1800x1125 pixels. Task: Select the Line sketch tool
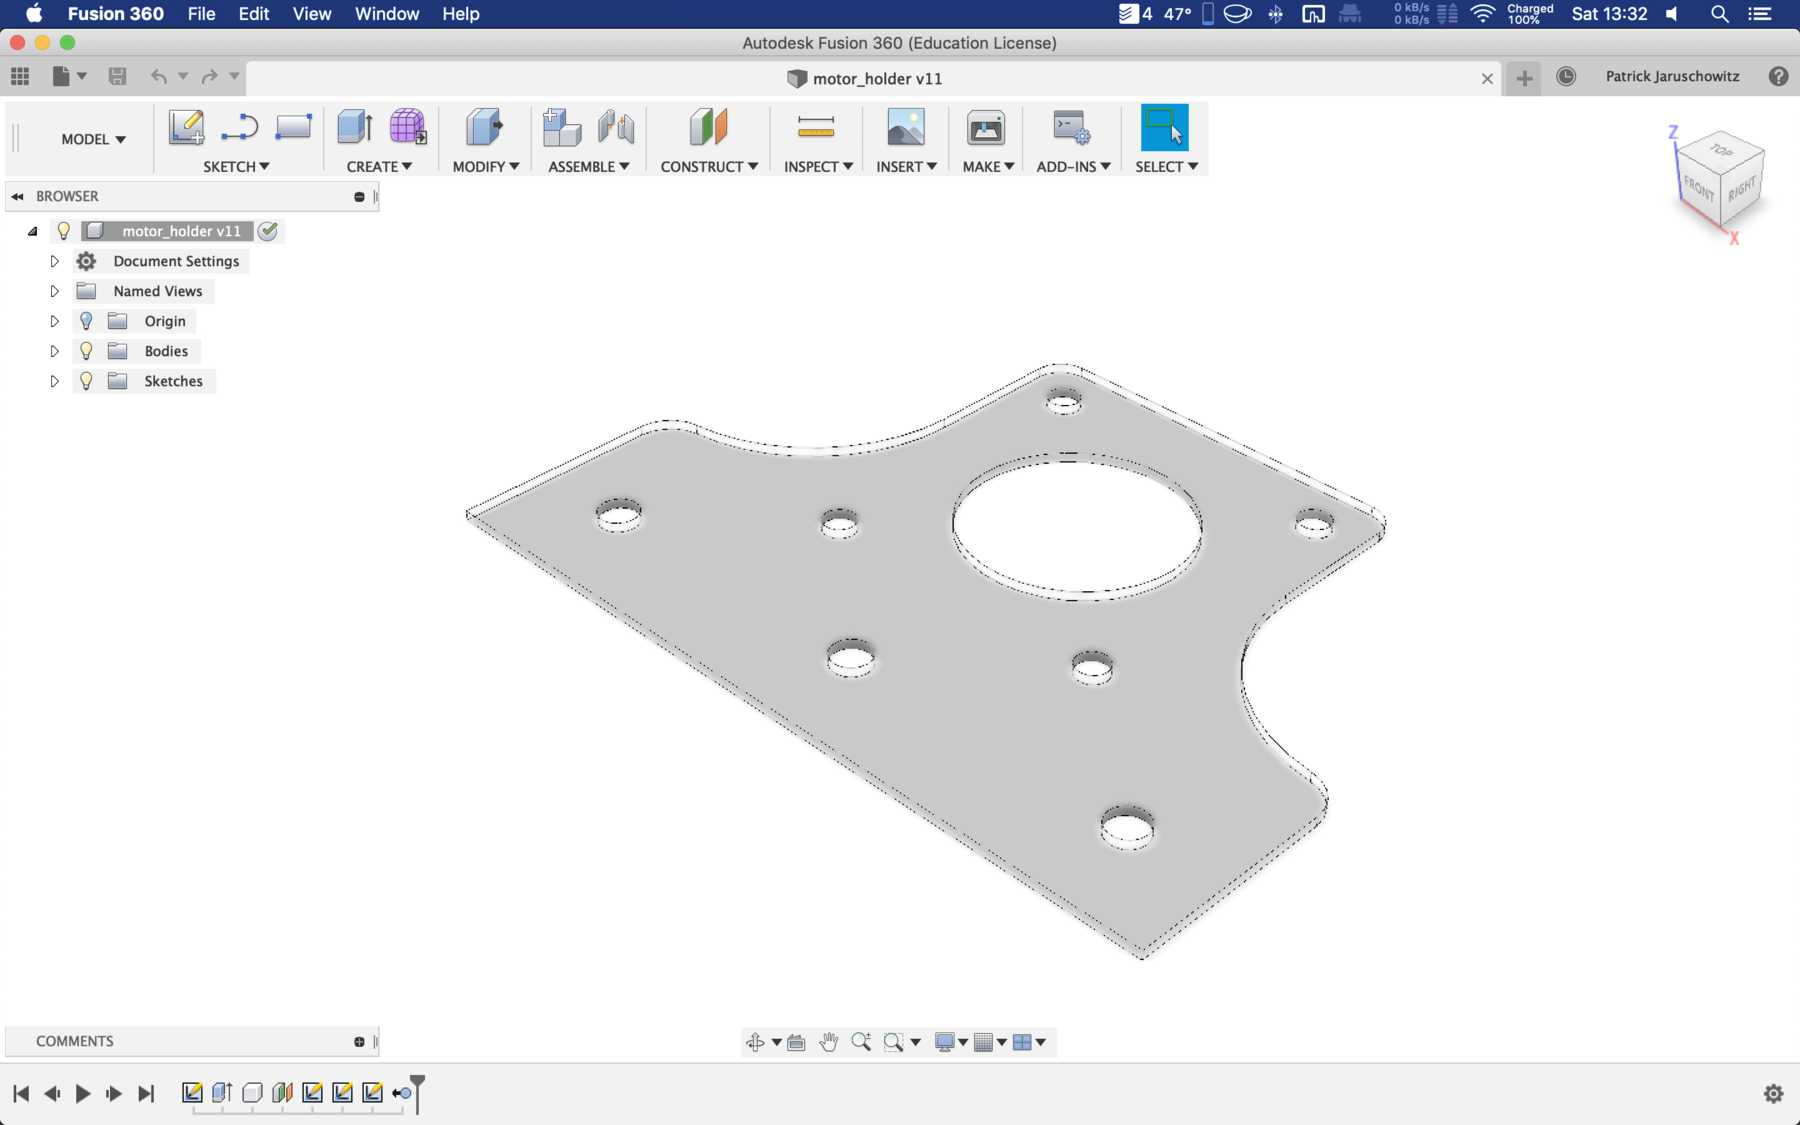pos(240,128)
